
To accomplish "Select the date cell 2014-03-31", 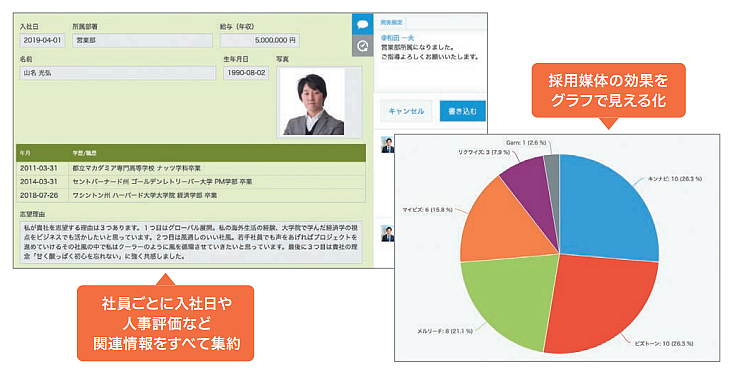I will pyautogui.click(x=39, y=181).
